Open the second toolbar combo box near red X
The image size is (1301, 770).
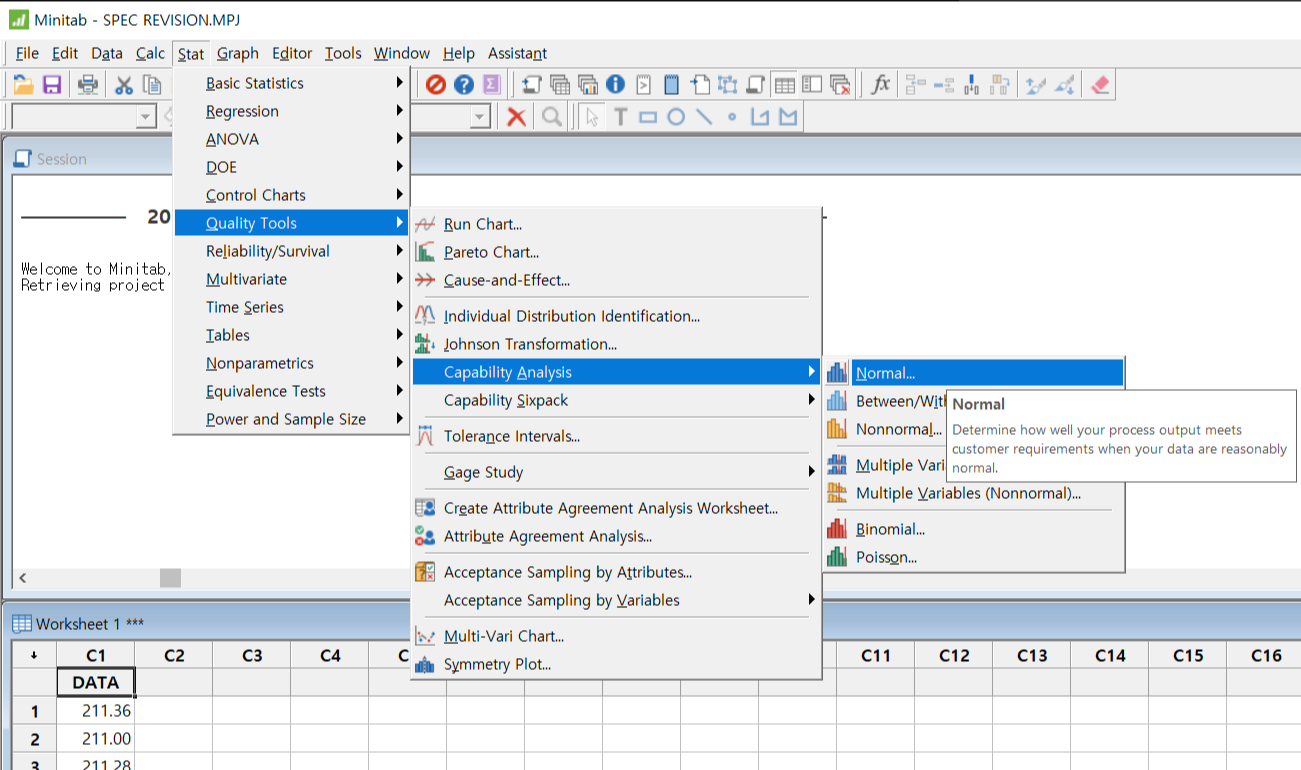[x=481, y=117]
